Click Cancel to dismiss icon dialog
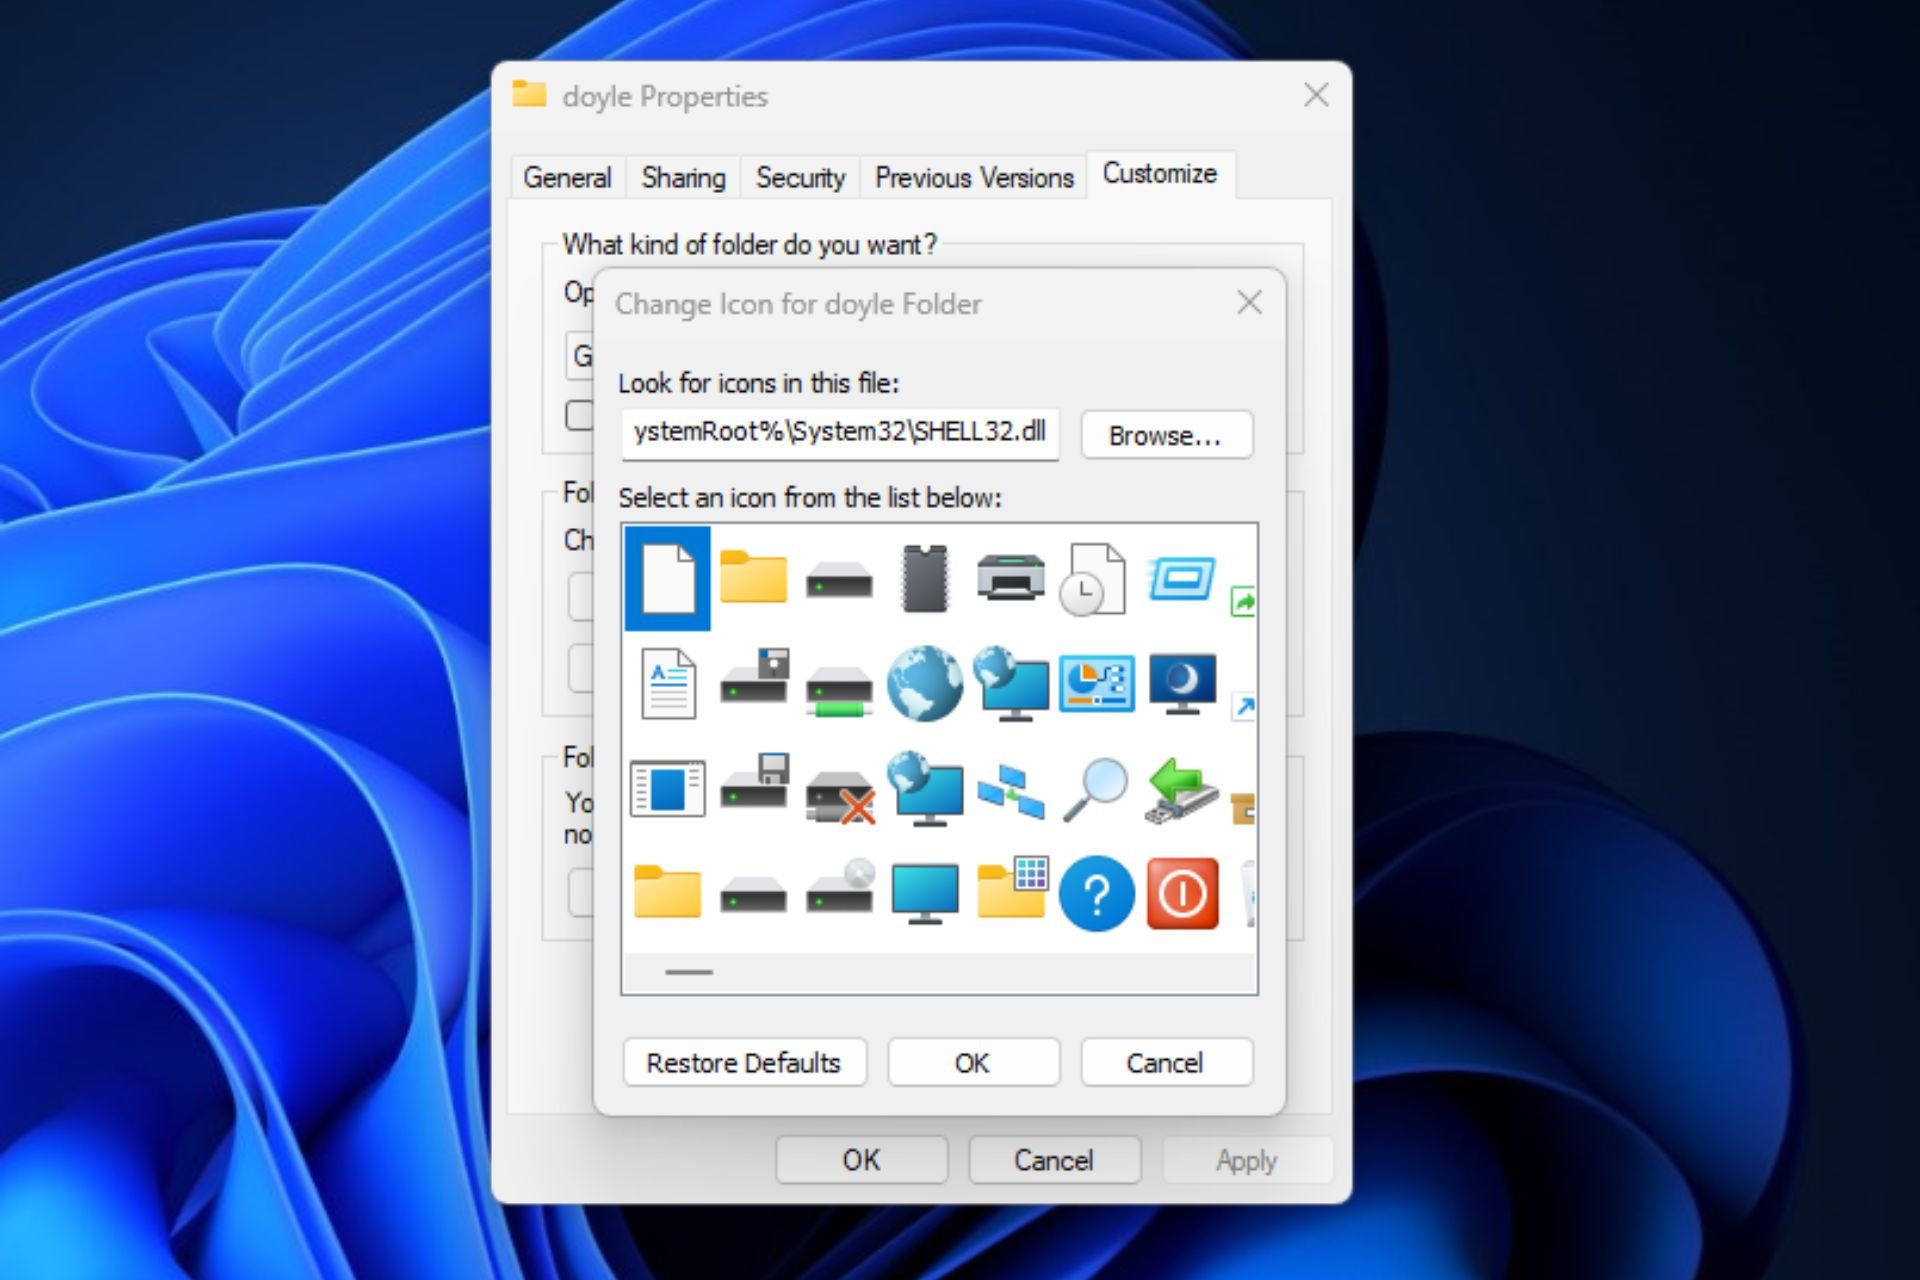The width and height of the screenshot is (1920, 1280). pos(1166,1060)
